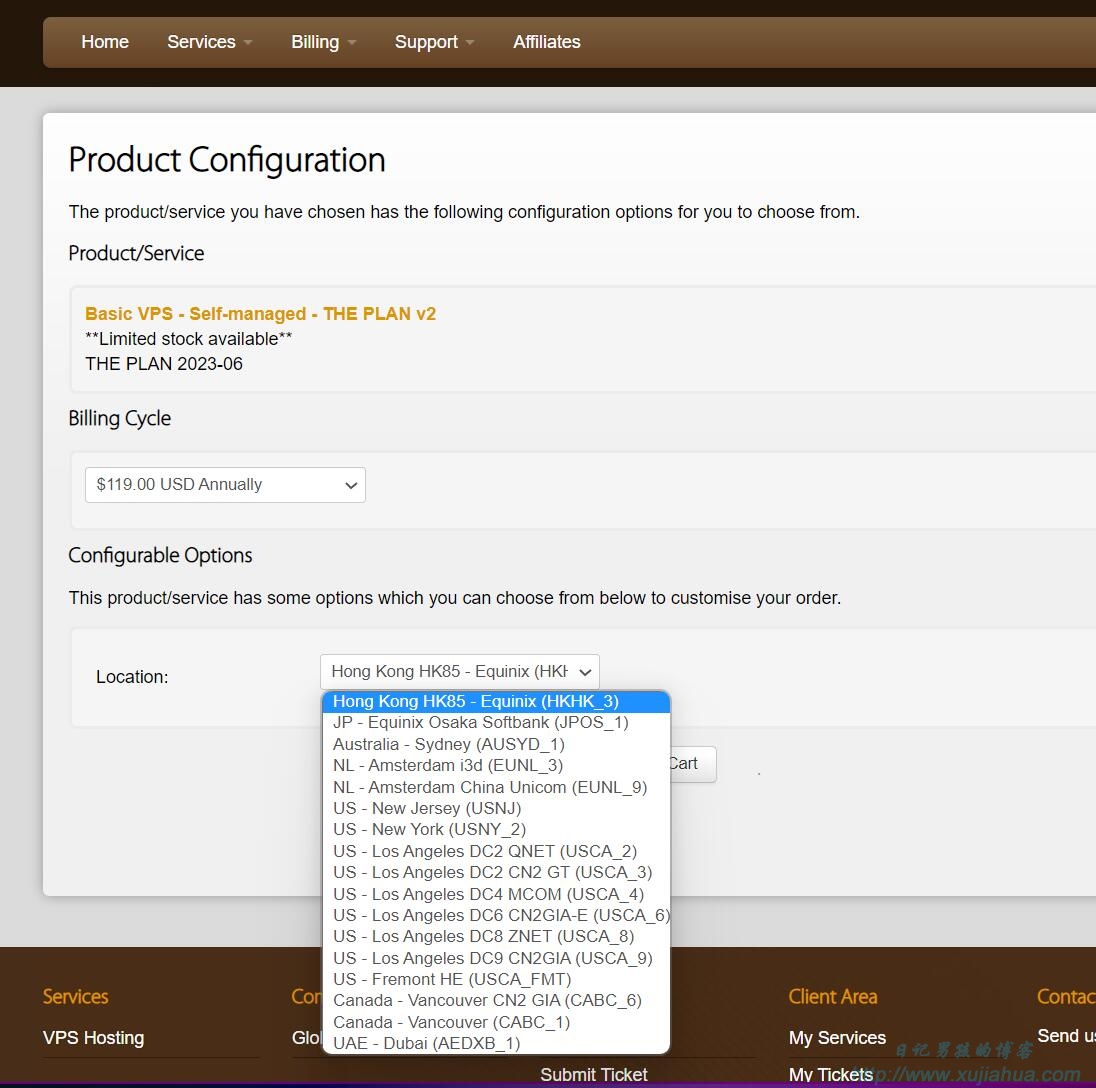Select Hong Kong HK85 - Equinix (HKHK_3)

[496, 702]
